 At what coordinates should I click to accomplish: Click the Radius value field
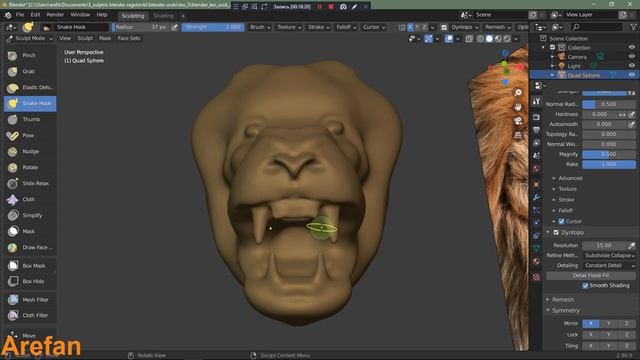click(x=140, y=27)
